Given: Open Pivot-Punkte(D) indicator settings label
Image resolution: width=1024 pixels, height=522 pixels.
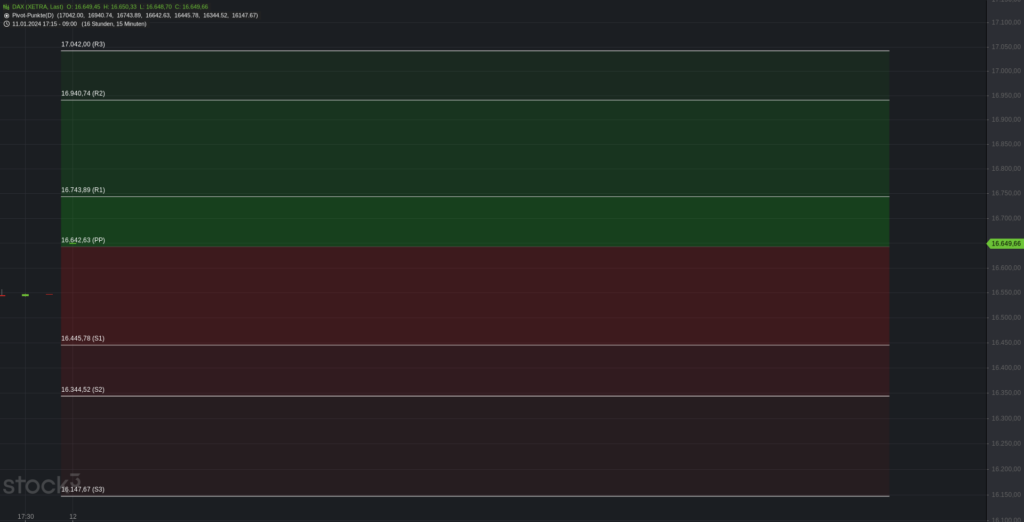Looking at the screenshot, I should [x=33, y=15].
